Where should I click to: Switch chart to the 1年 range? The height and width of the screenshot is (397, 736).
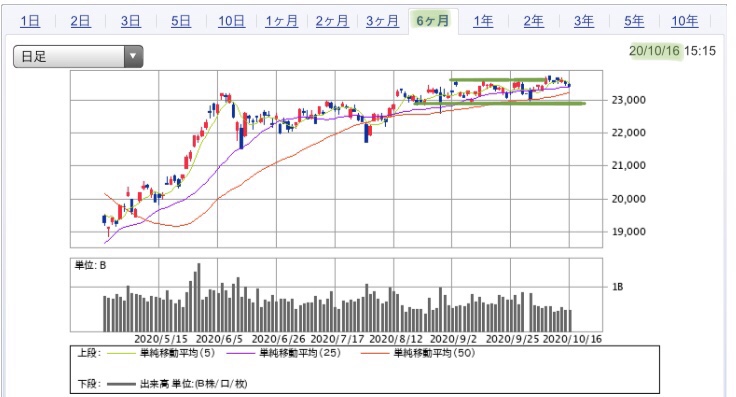(483, 21)
